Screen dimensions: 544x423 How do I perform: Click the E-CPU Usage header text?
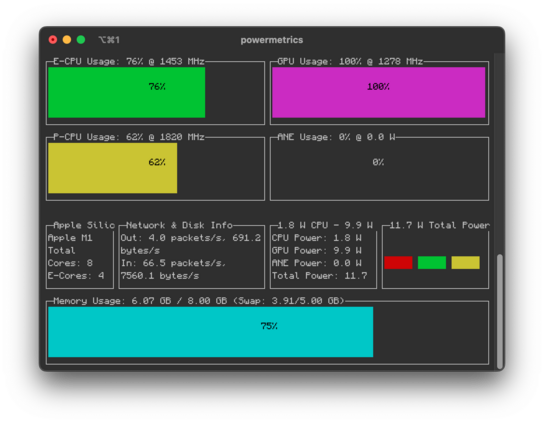[x=129, y=61]
